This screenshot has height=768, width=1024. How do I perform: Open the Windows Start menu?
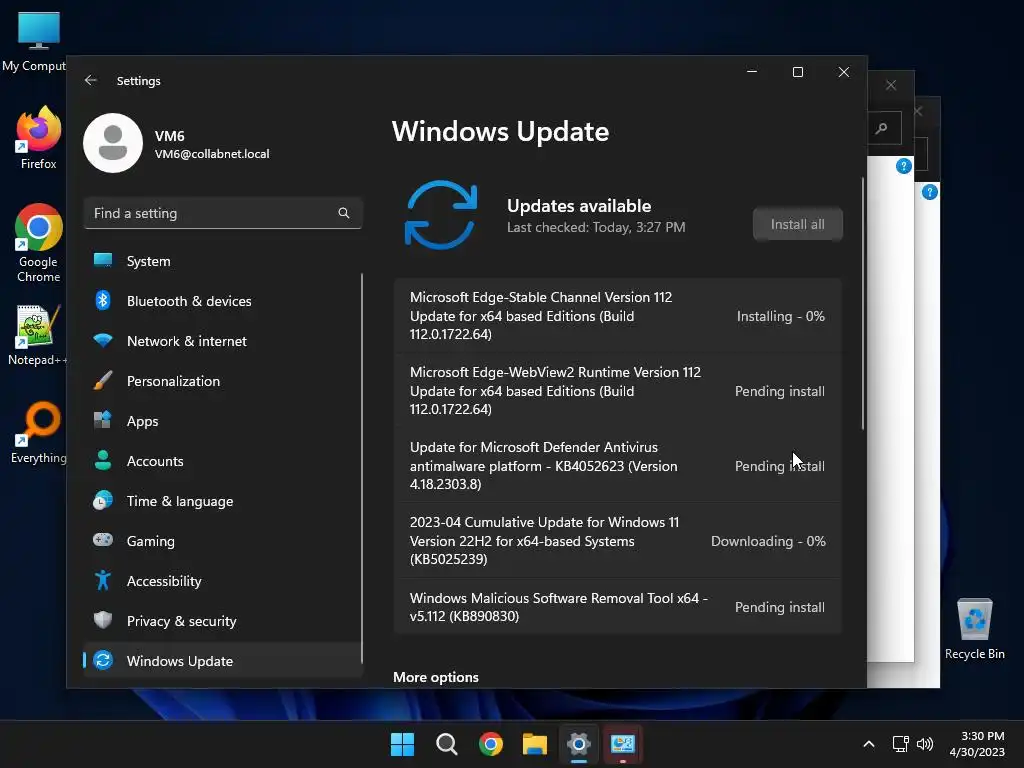(x=402, y=744)
